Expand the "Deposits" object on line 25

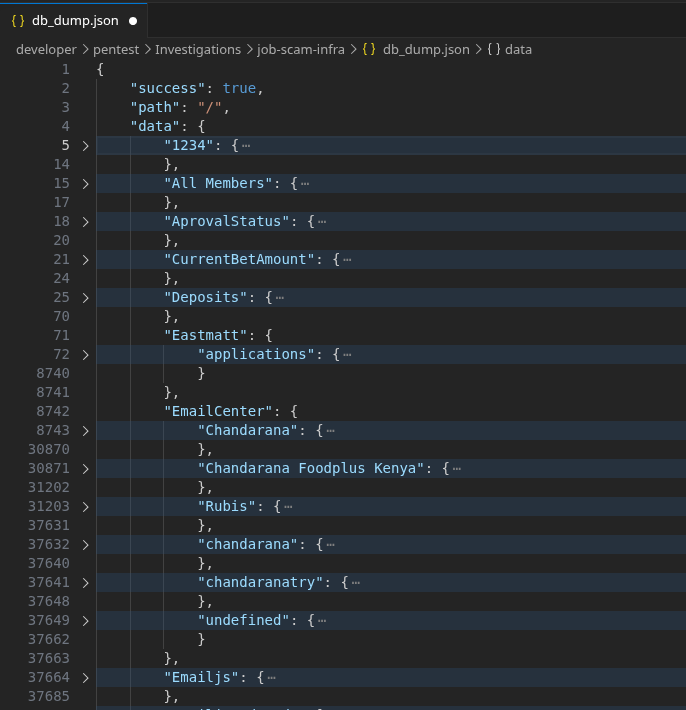(x=86, y=298)
